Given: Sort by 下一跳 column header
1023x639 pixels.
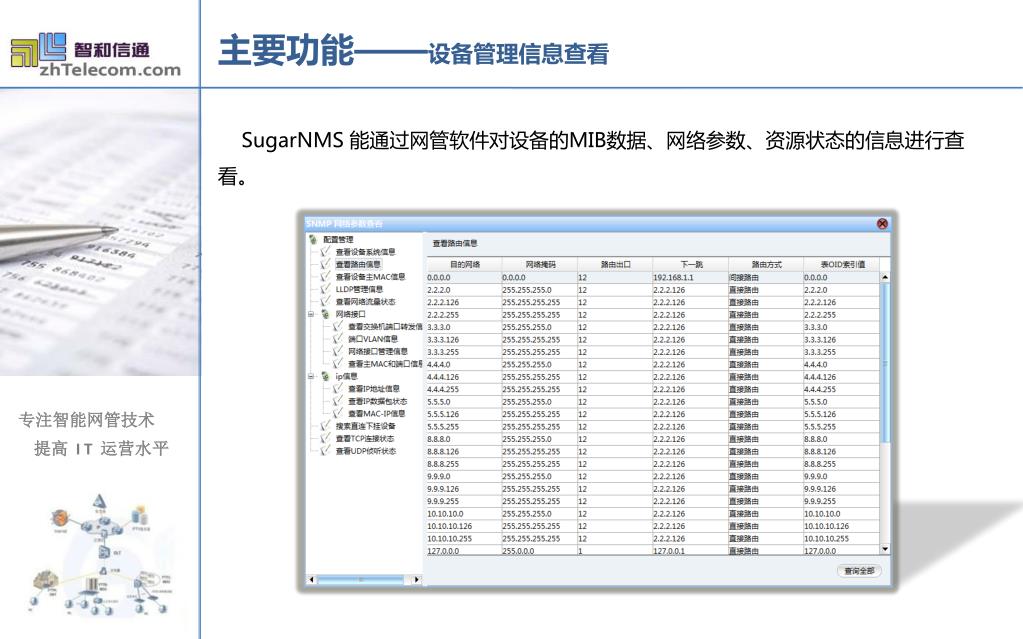Looking at the screenshot, I should (691, 264).
